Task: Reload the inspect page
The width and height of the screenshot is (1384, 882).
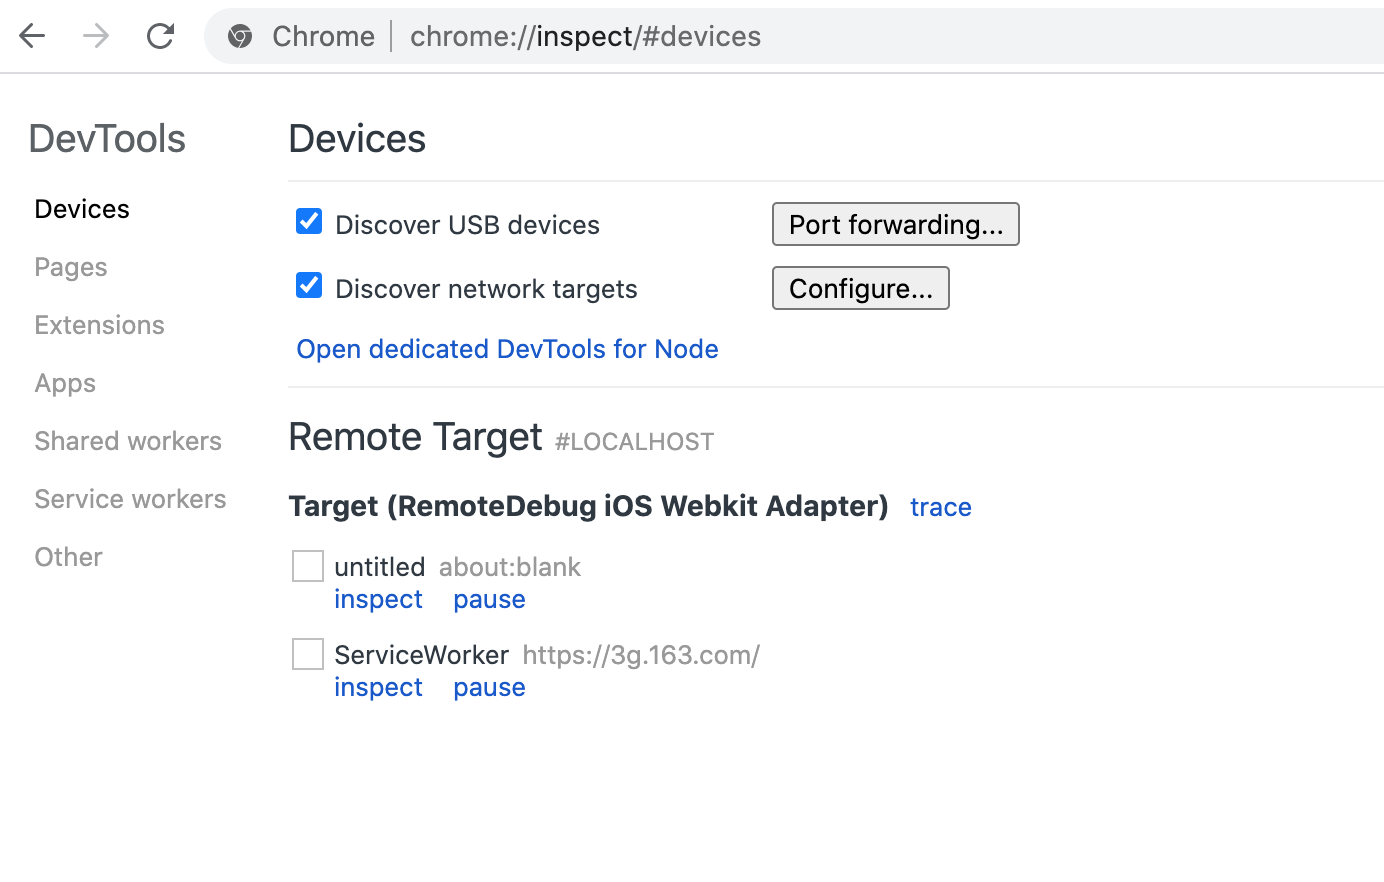Action: click(160, 36)
